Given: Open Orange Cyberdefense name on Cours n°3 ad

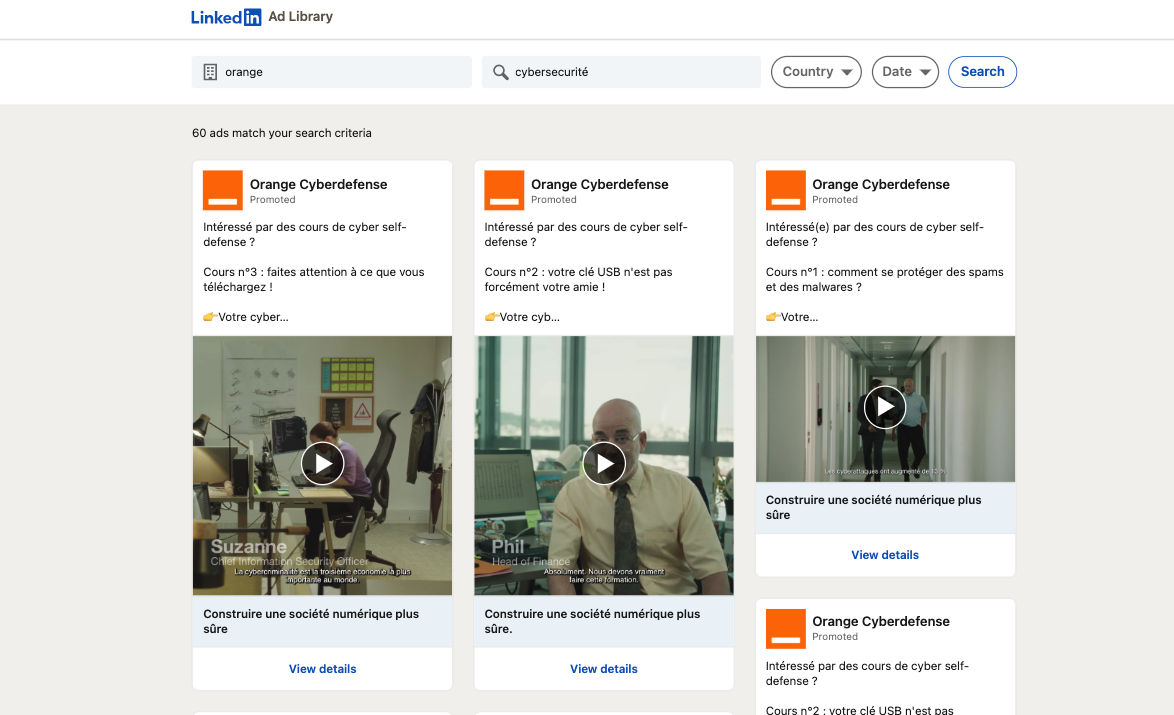Looking at the screenshot, I should [318, 184].
